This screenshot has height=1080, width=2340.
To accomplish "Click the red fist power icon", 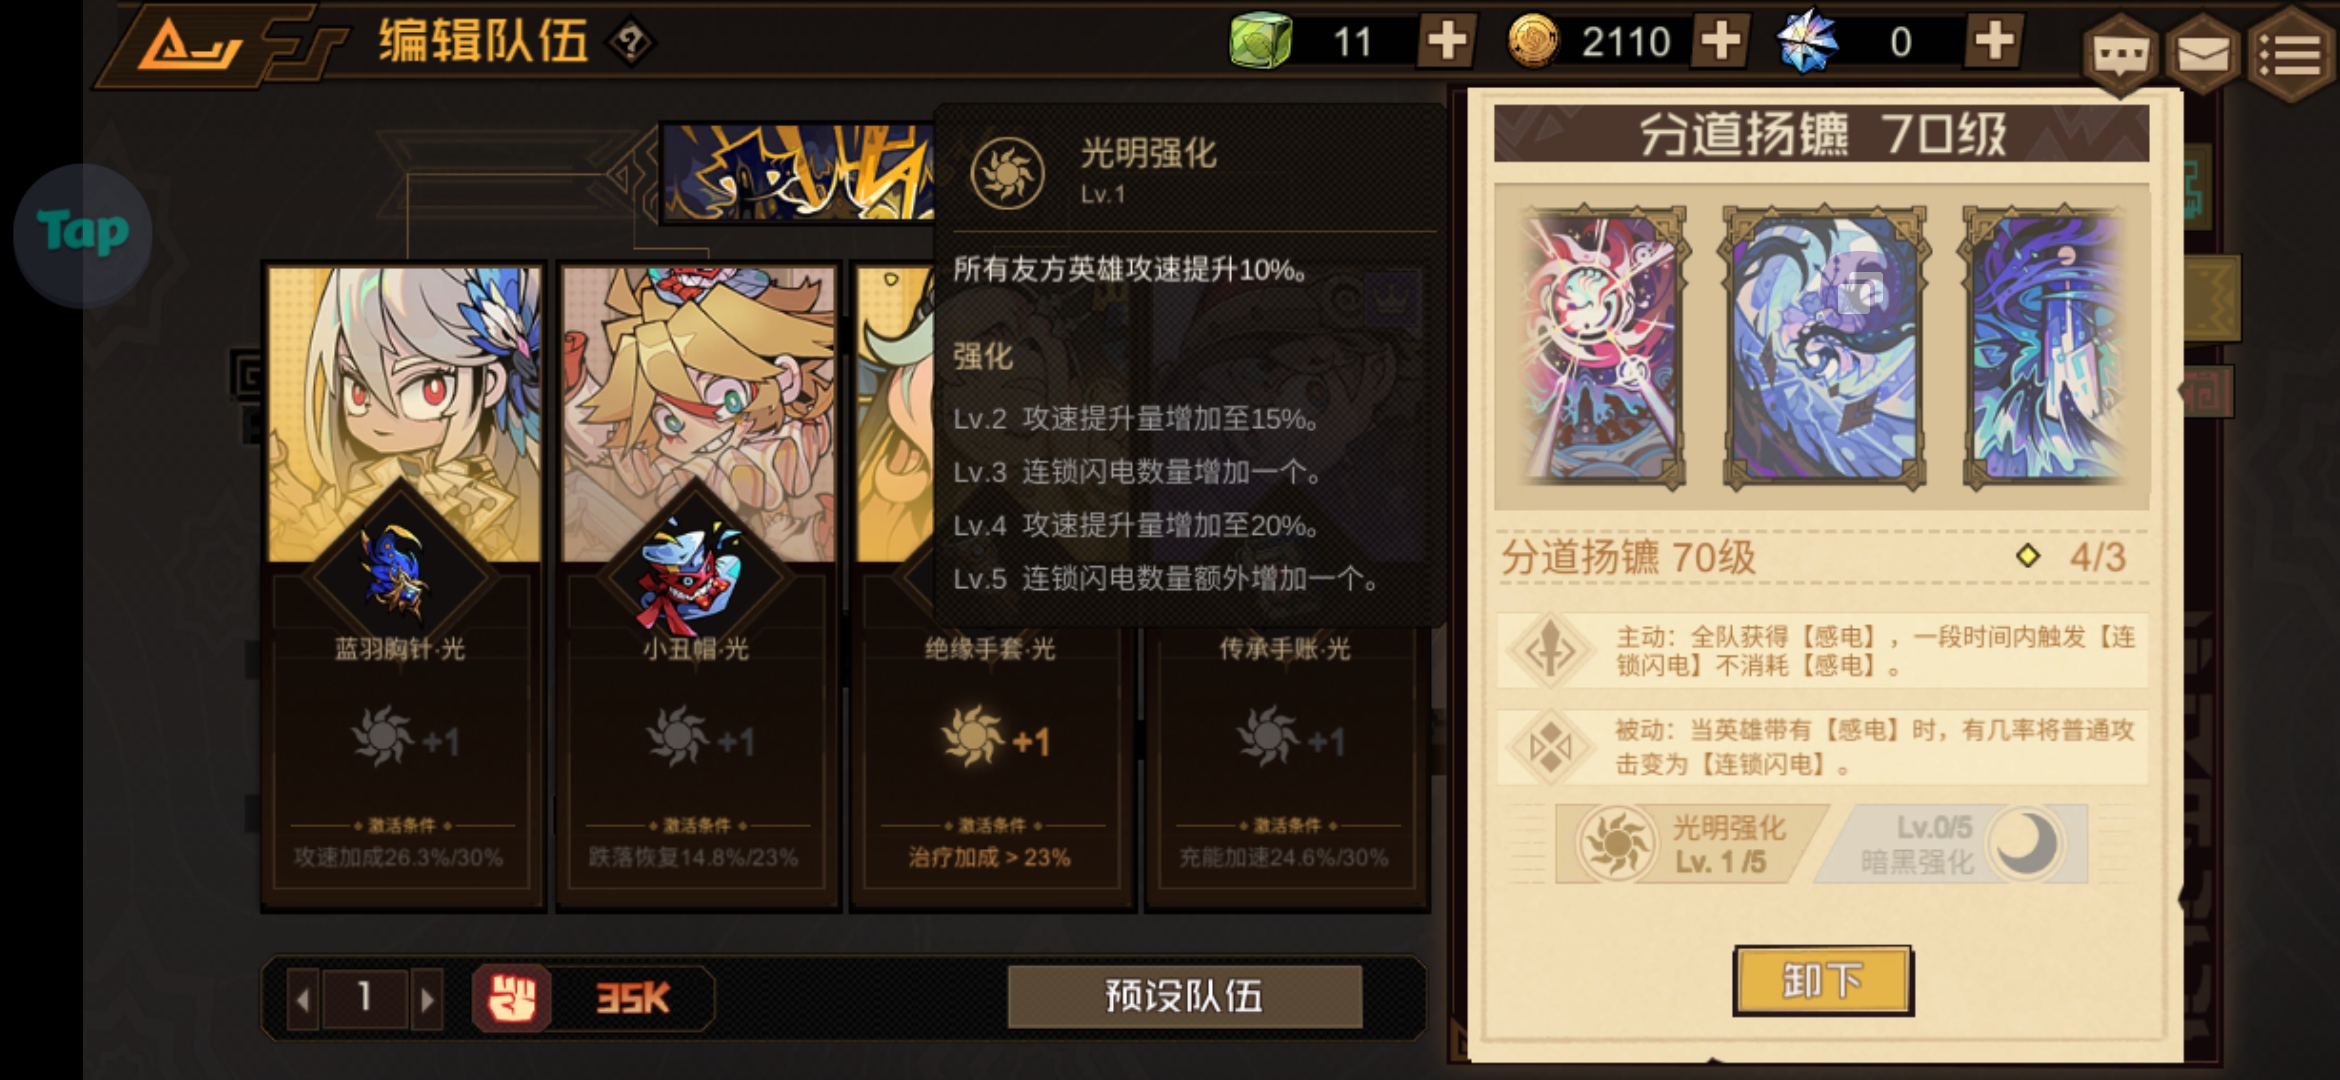I will [512, 998].
